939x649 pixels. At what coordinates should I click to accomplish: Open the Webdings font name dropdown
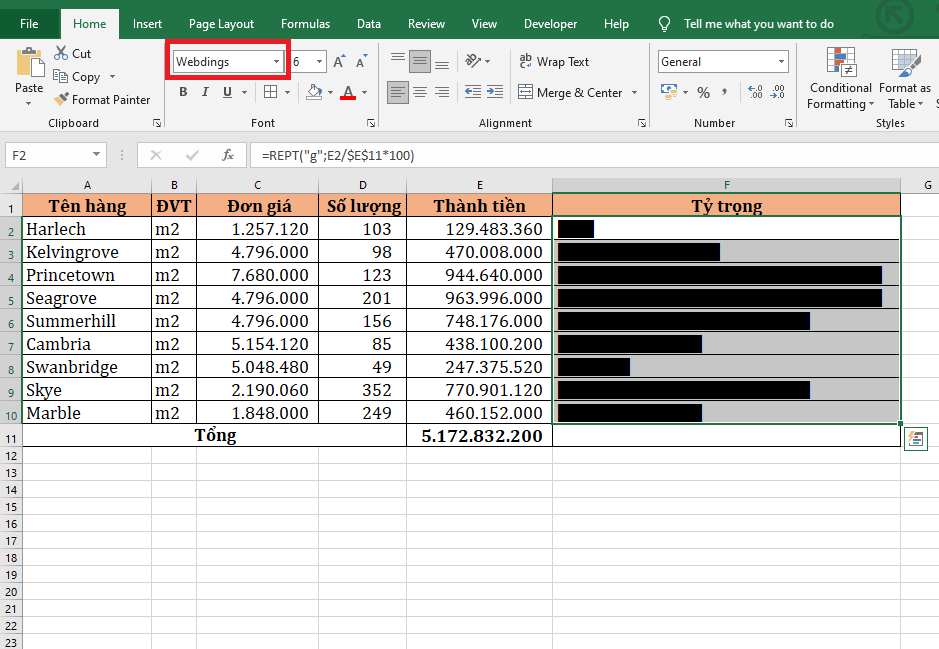point(276,62)
